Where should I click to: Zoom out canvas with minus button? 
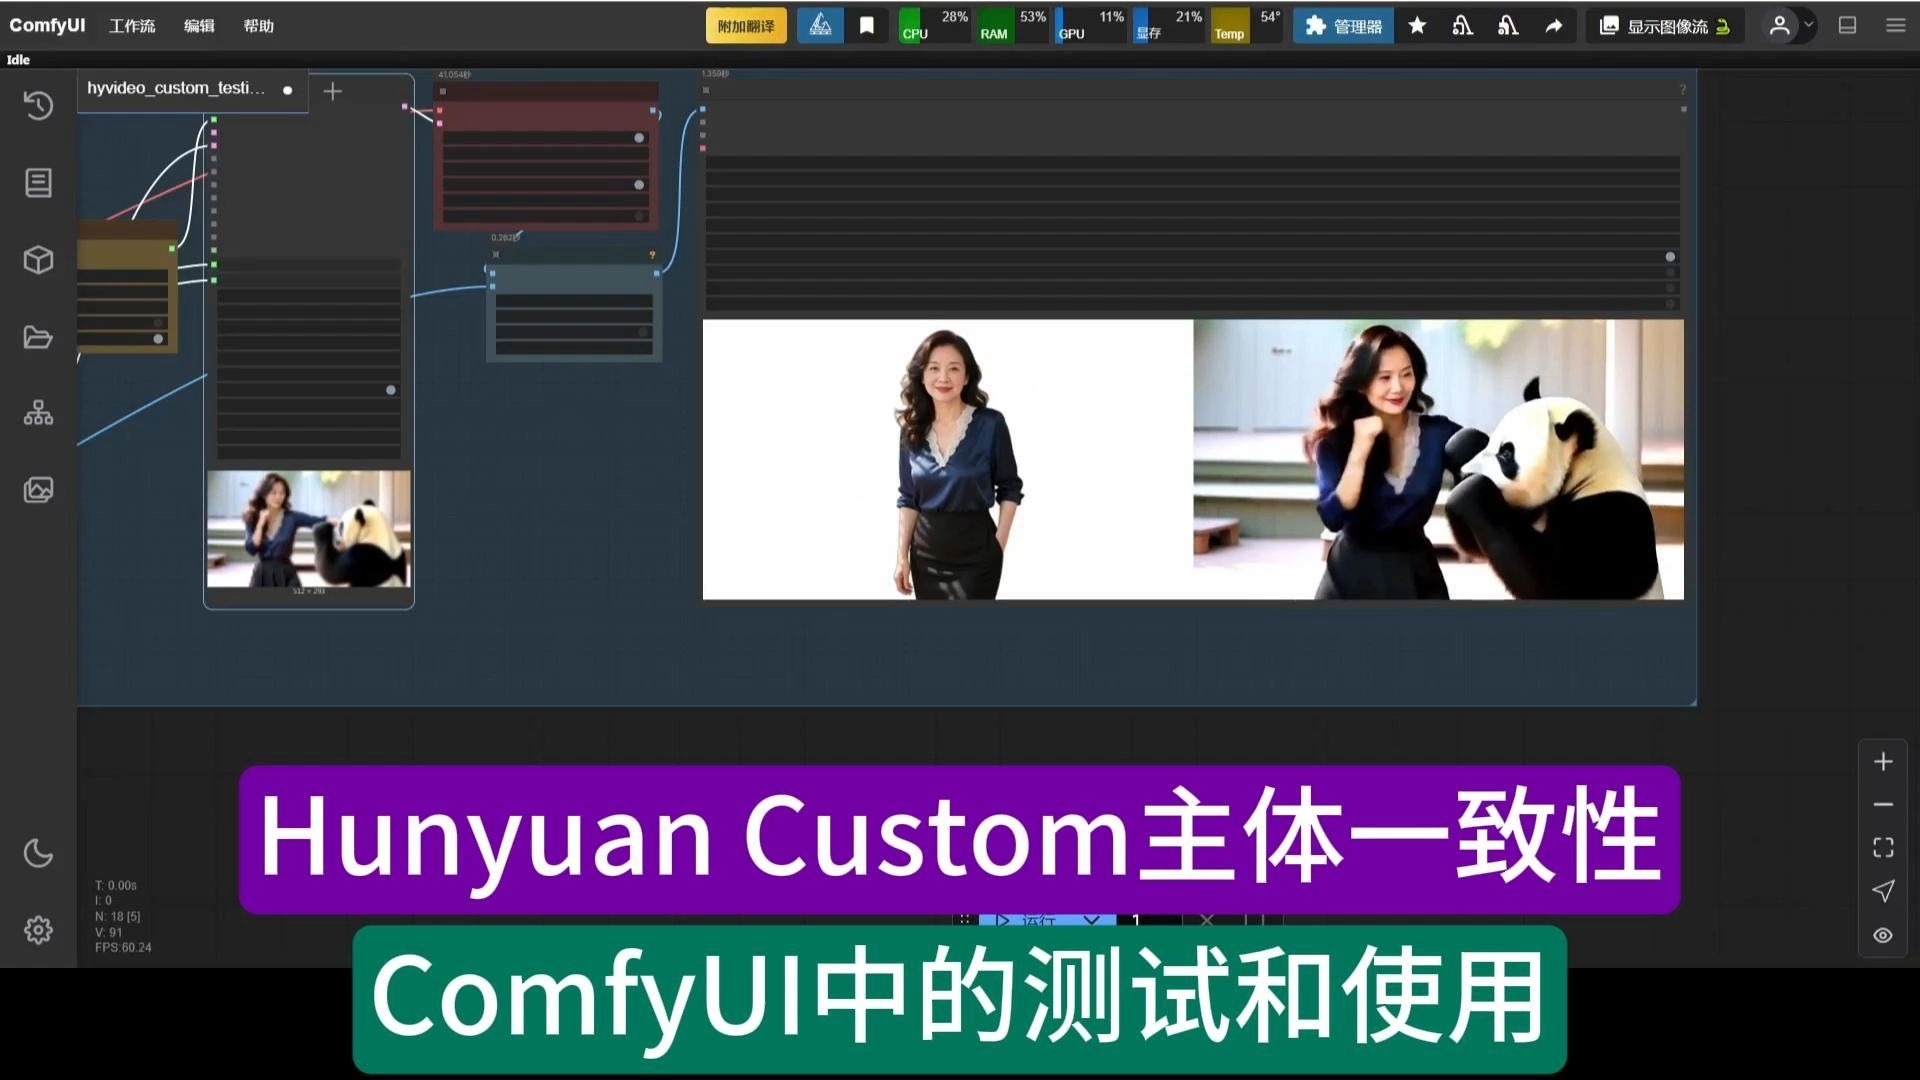pyautogui.click(x=1883, y=804)
